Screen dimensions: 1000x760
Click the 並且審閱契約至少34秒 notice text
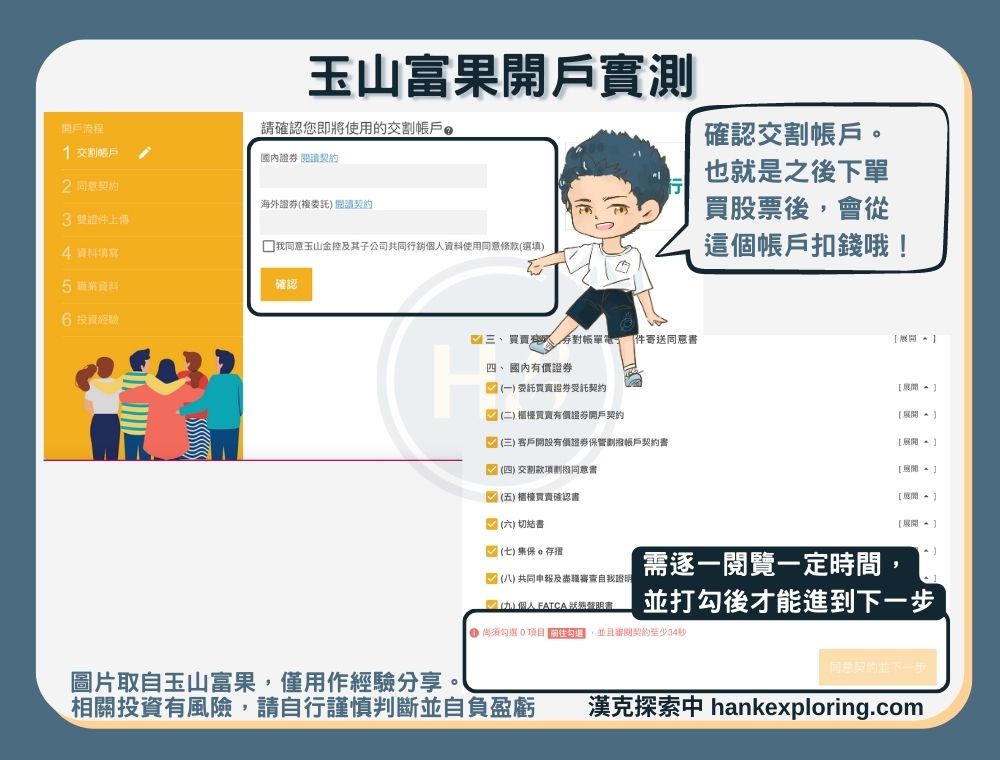click(x=641, y=633)
